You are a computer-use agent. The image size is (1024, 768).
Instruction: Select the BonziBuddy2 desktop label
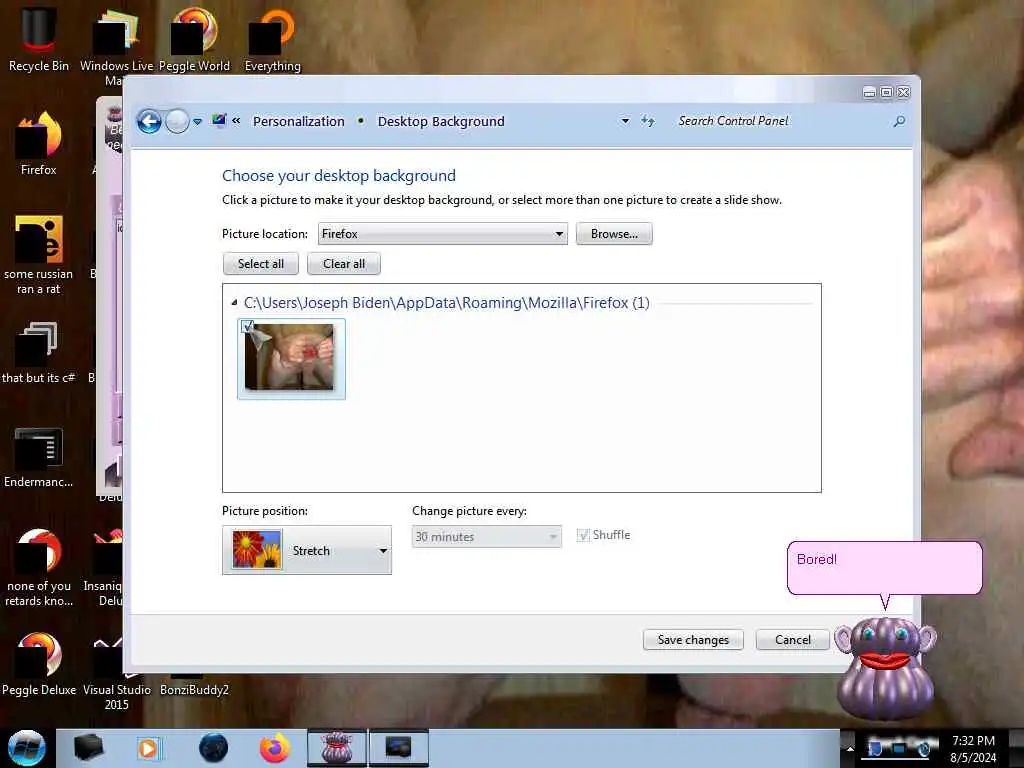pyautogui.click(x=194, y=690)
